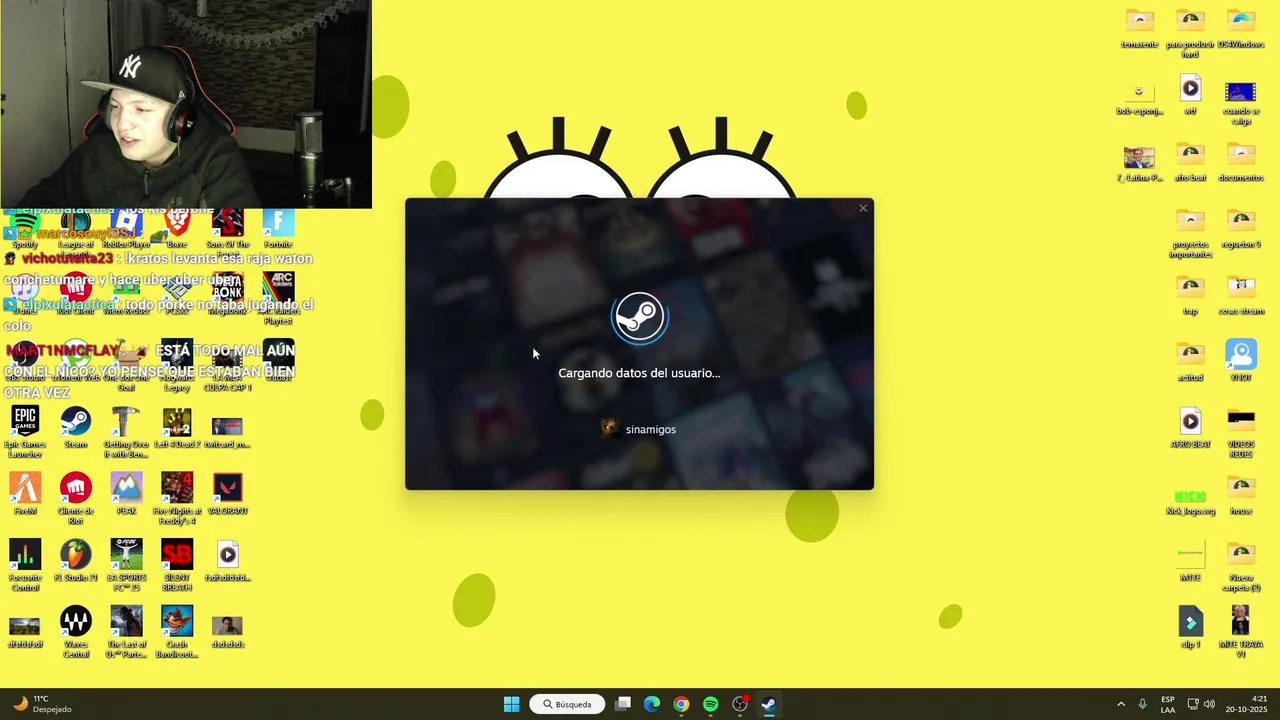The width and height of the screenshot is (1280, 720).
Task: Open the Steam desktop shortcut
Action: [x=75, y=428]
